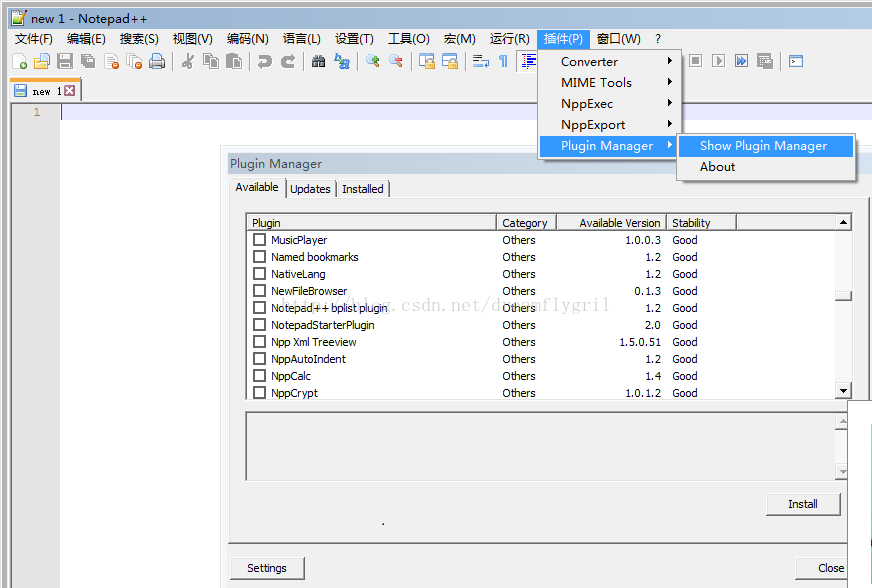Toggle the Show indent guide icon
The width and height of the screenshot is (872, 588).
tap(528, 61)
